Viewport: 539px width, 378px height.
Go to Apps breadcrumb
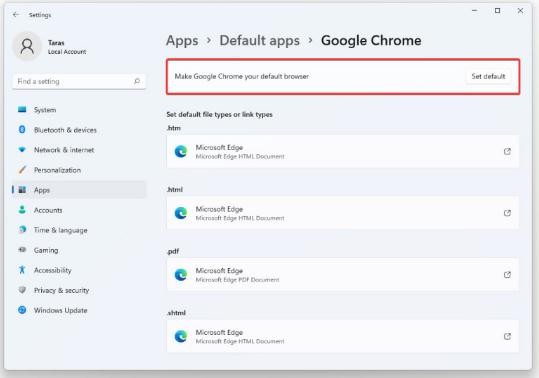click(x=182, y=41)
